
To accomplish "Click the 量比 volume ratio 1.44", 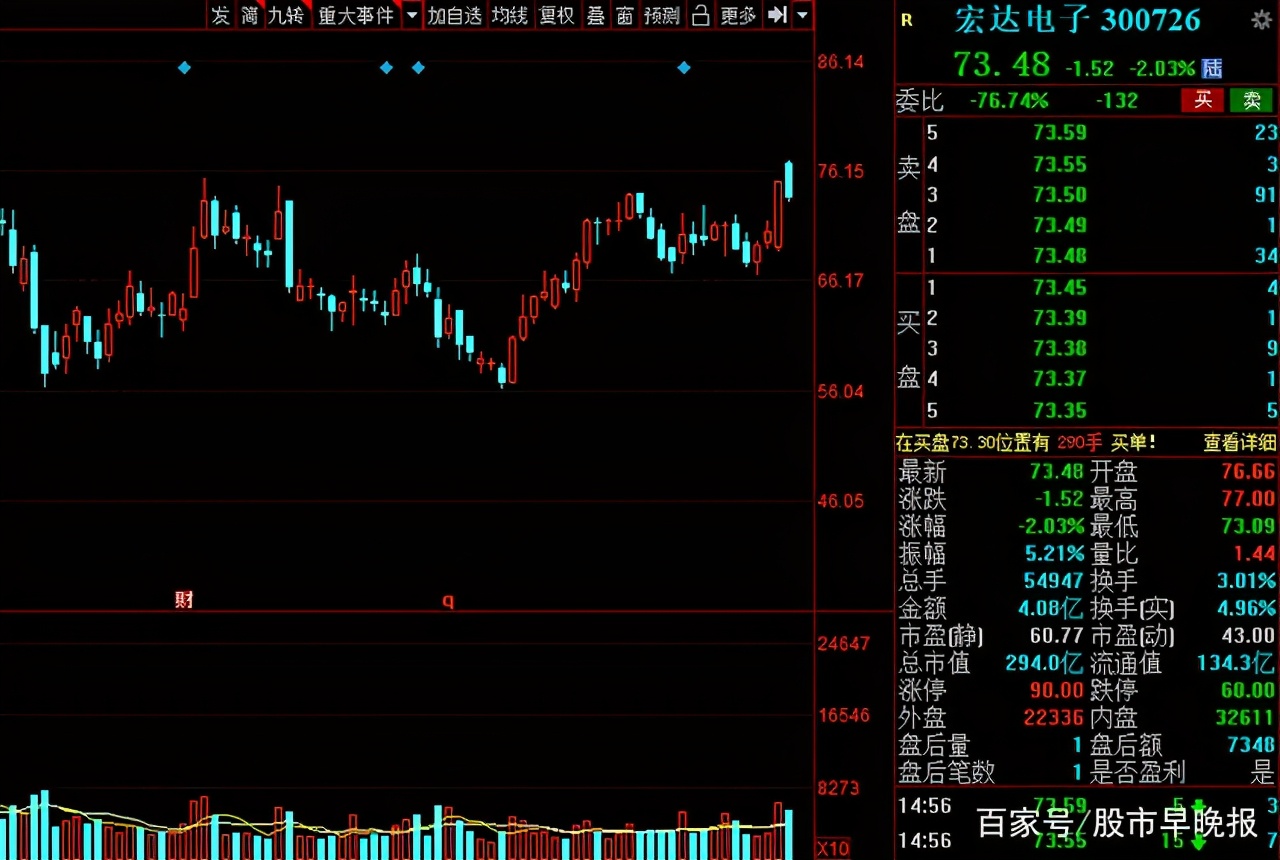I will click(1255, 553).
